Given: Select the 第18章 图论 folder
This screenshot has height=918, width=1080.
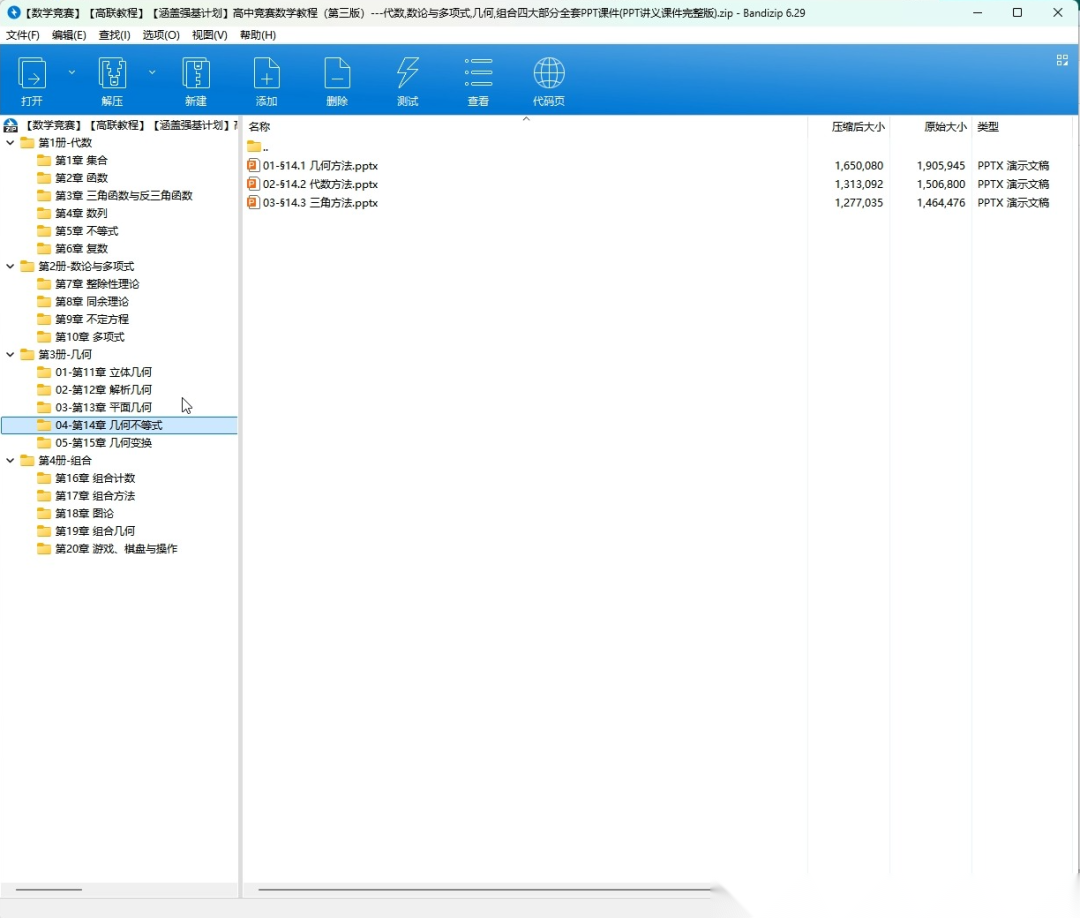Looking at the screenshot, I should (84, 513).
